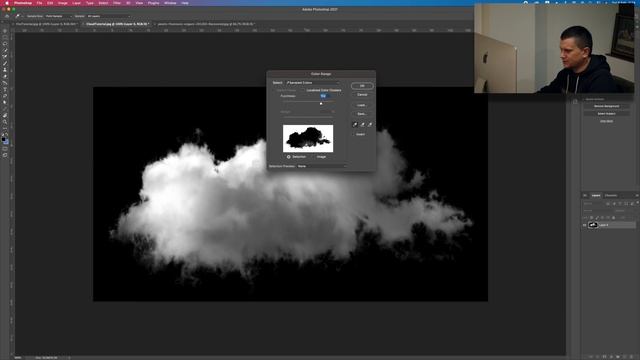The image size is (640, 360).
Task: Open the Sample All Layers dropdown
Action: [x=108, y=16]
